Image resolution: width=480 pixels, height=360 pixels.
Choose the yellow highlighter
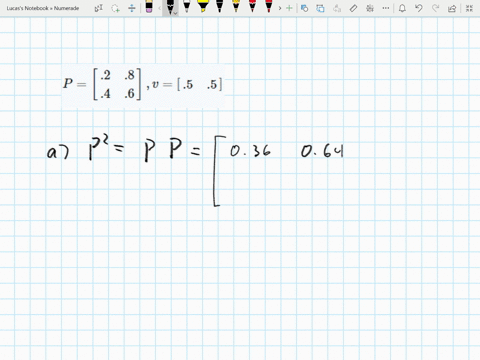(203, 7)
